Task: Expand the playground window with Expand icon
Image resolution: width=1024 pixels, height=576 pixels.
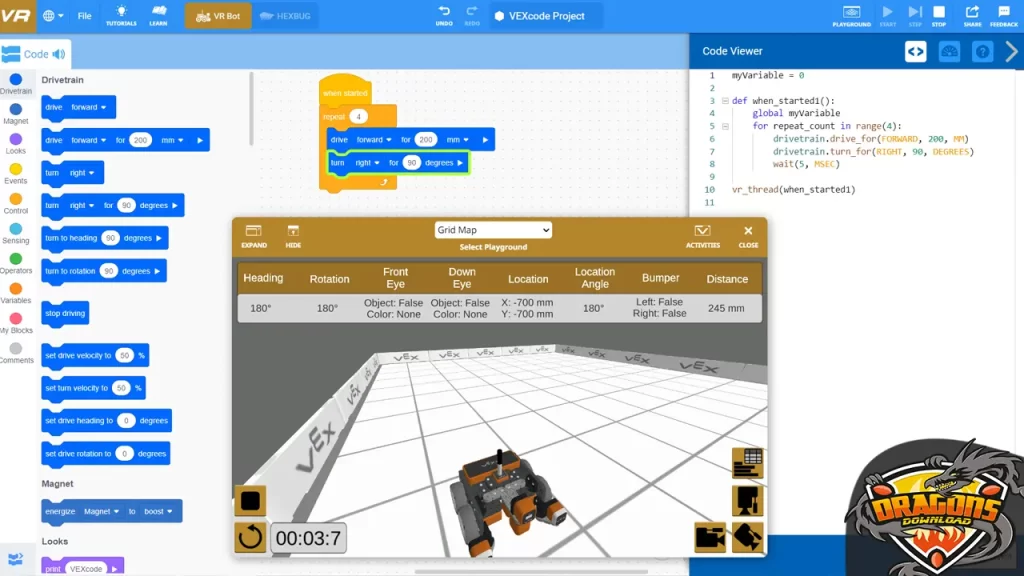Action: pyautogui.click(x=254, y=235)
